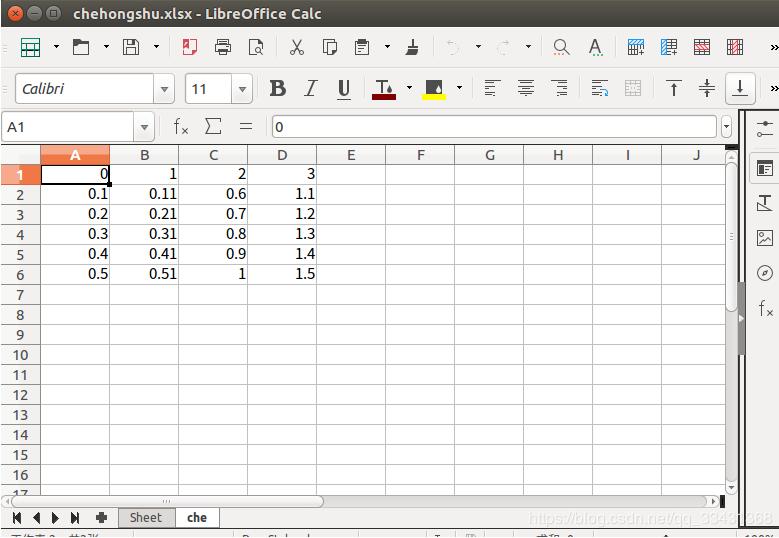The image size is (779, 538).
Task: Click the Copy icon
Action: pos(330,47)
